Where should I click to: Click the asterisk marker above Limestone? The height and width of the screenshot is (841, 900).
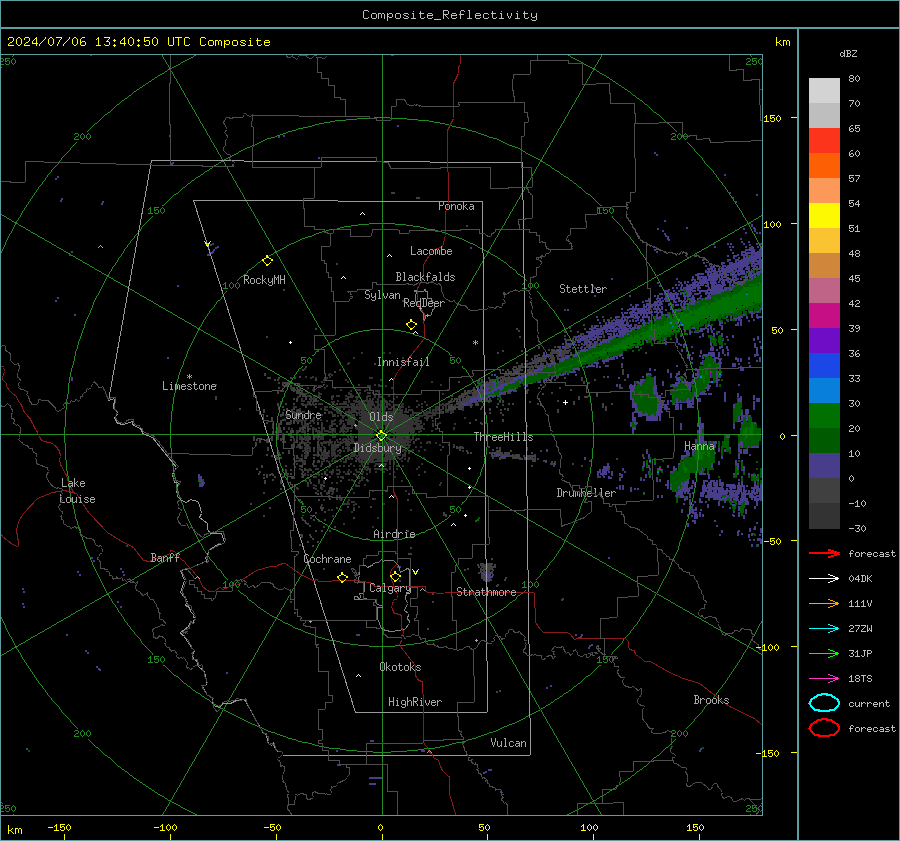tap(189, 377)
